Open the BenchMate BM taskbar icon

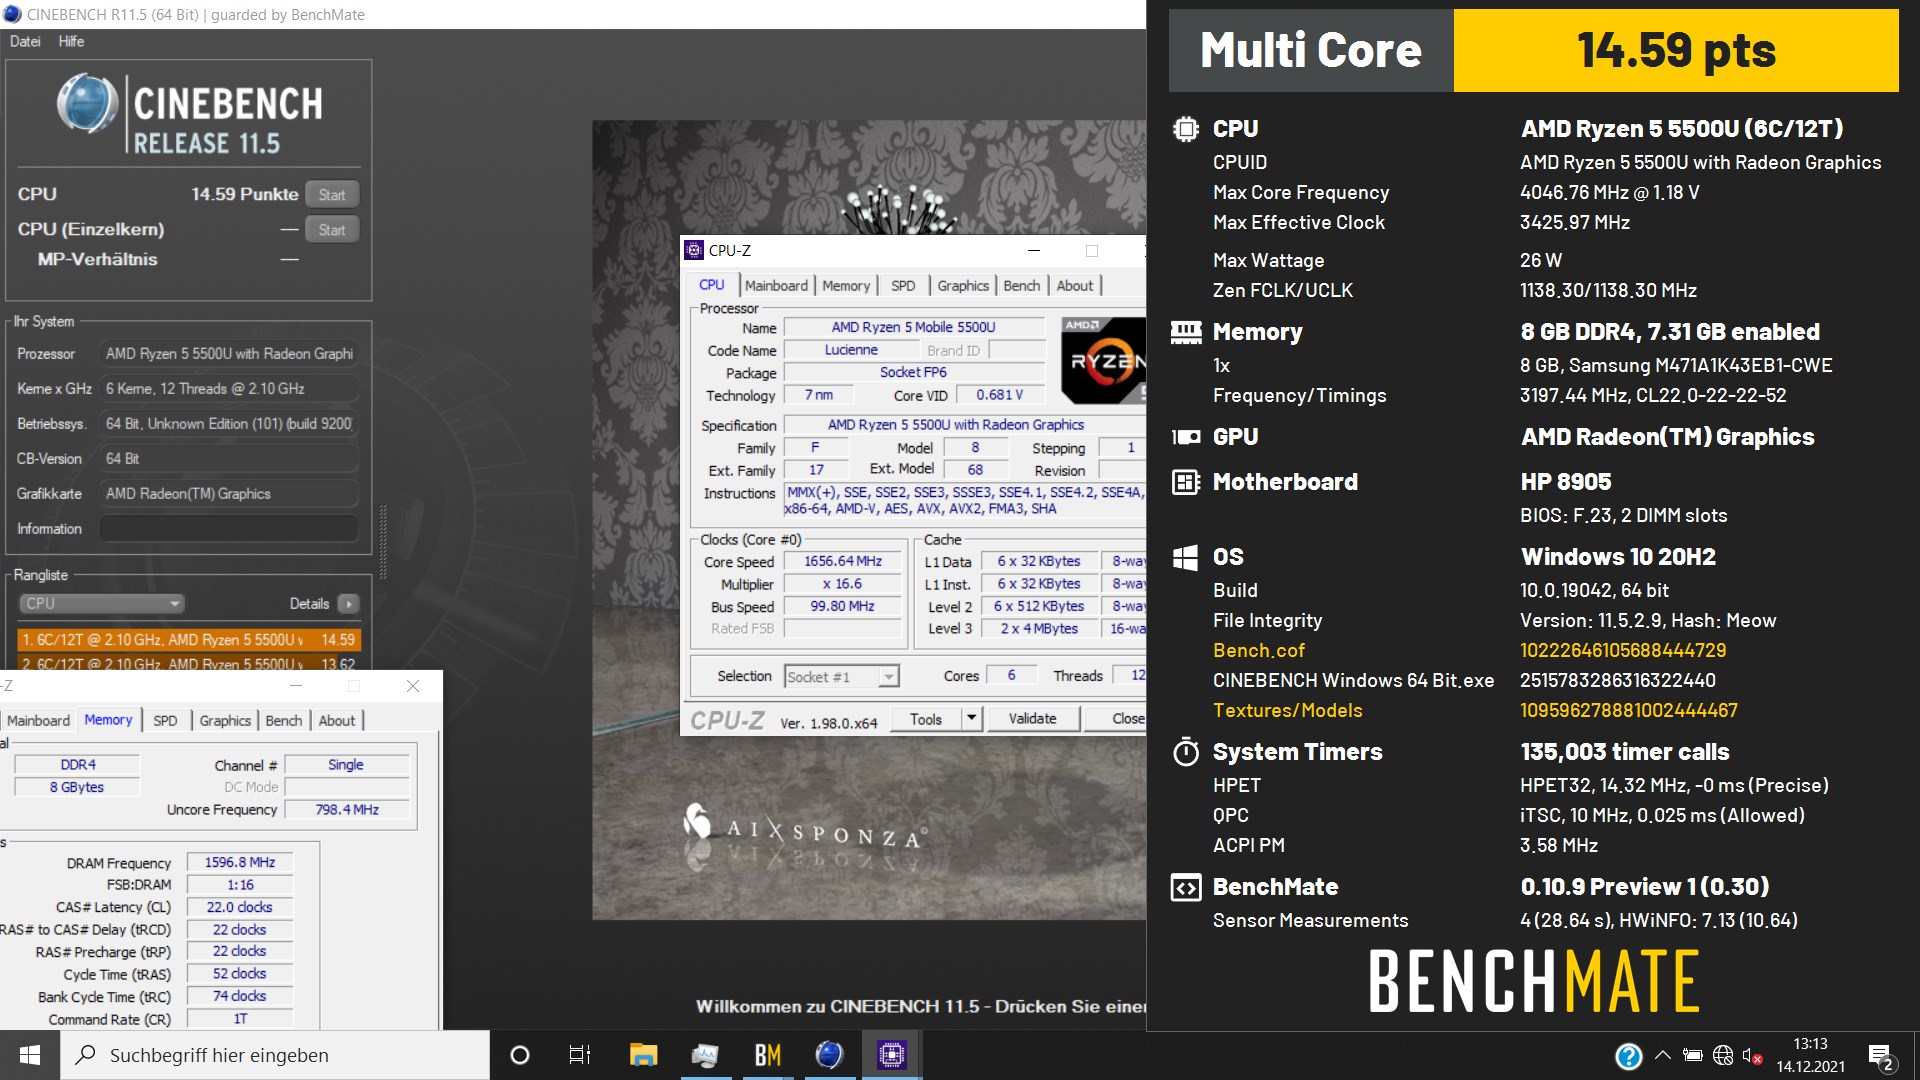pos(767,1055)
